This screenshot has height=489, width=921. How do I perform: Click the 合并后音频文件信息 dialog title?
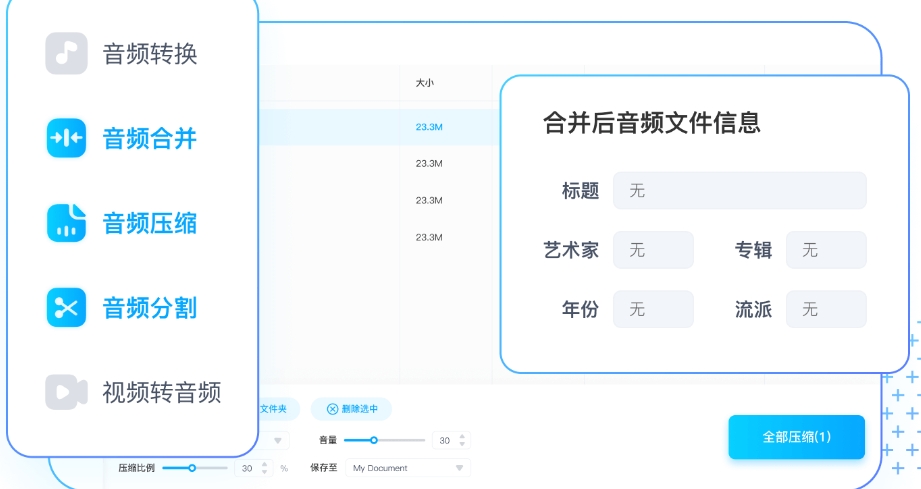click(x=651, y=123)
